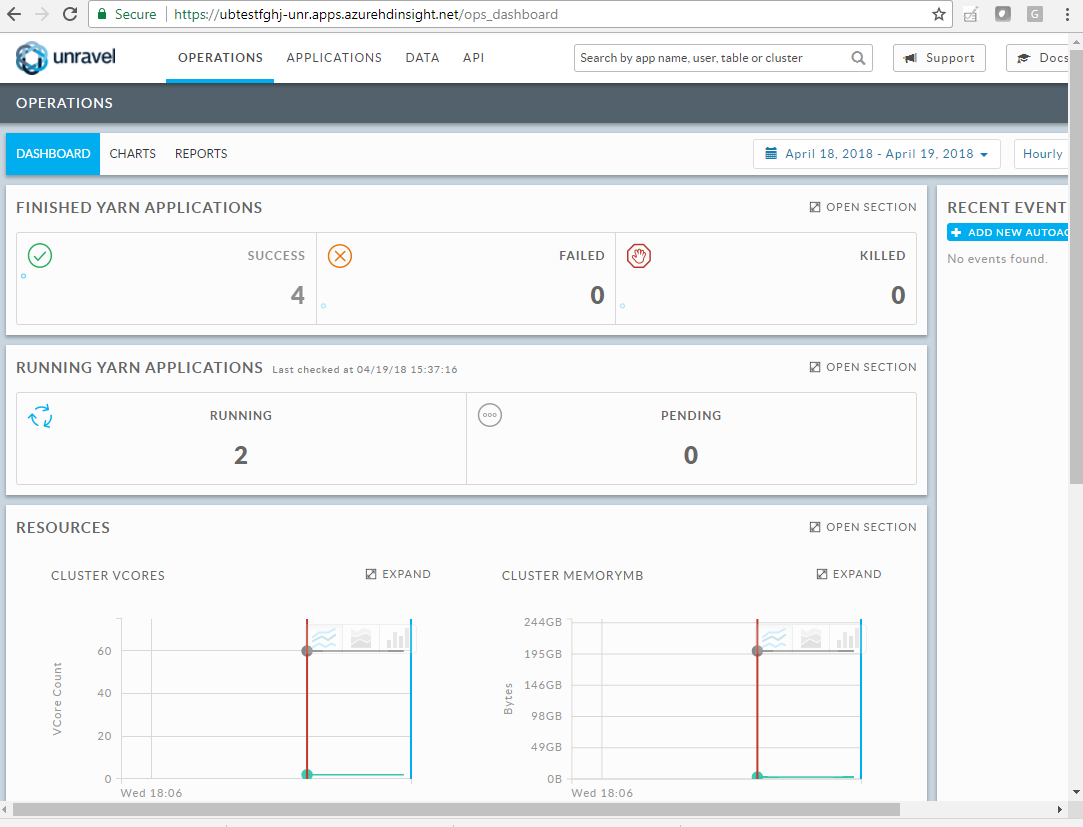Select line chart view for Cluster MemoryMB
The width and height of the screenshot is (1083, 827).
[774, 638]
